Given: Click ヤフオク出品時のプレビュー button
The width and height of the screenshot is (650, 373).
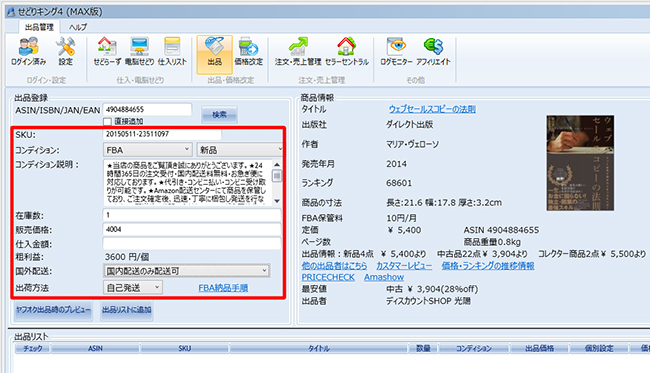Looking at the screenshot, I should pyautogui.click(x=53, y=310).
